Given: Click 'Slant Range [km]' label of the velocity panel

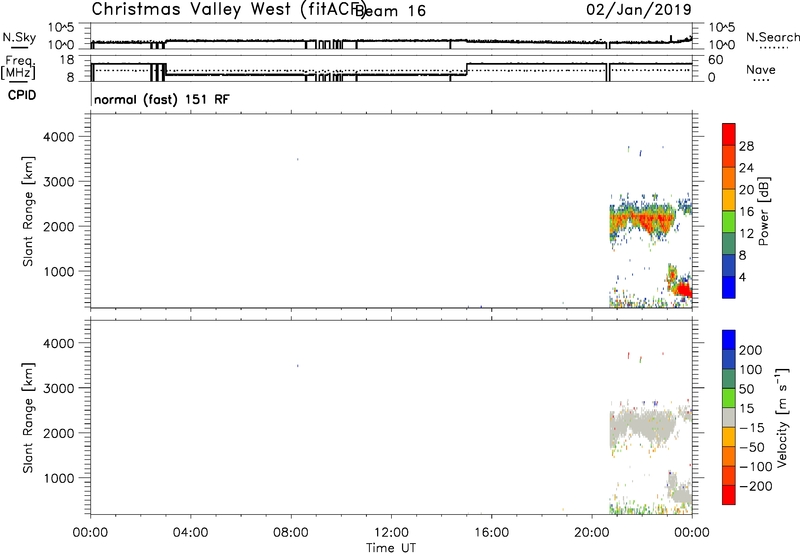Looking at the screenshot, I should coord(28,418).
